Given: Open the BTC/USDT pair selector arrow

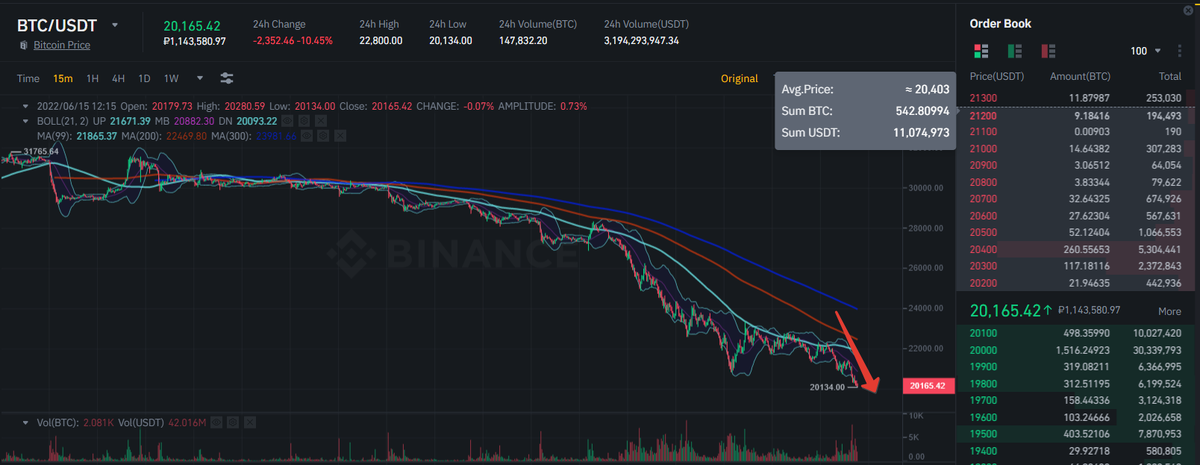Looking at the screenshot, I should point(116,25).
